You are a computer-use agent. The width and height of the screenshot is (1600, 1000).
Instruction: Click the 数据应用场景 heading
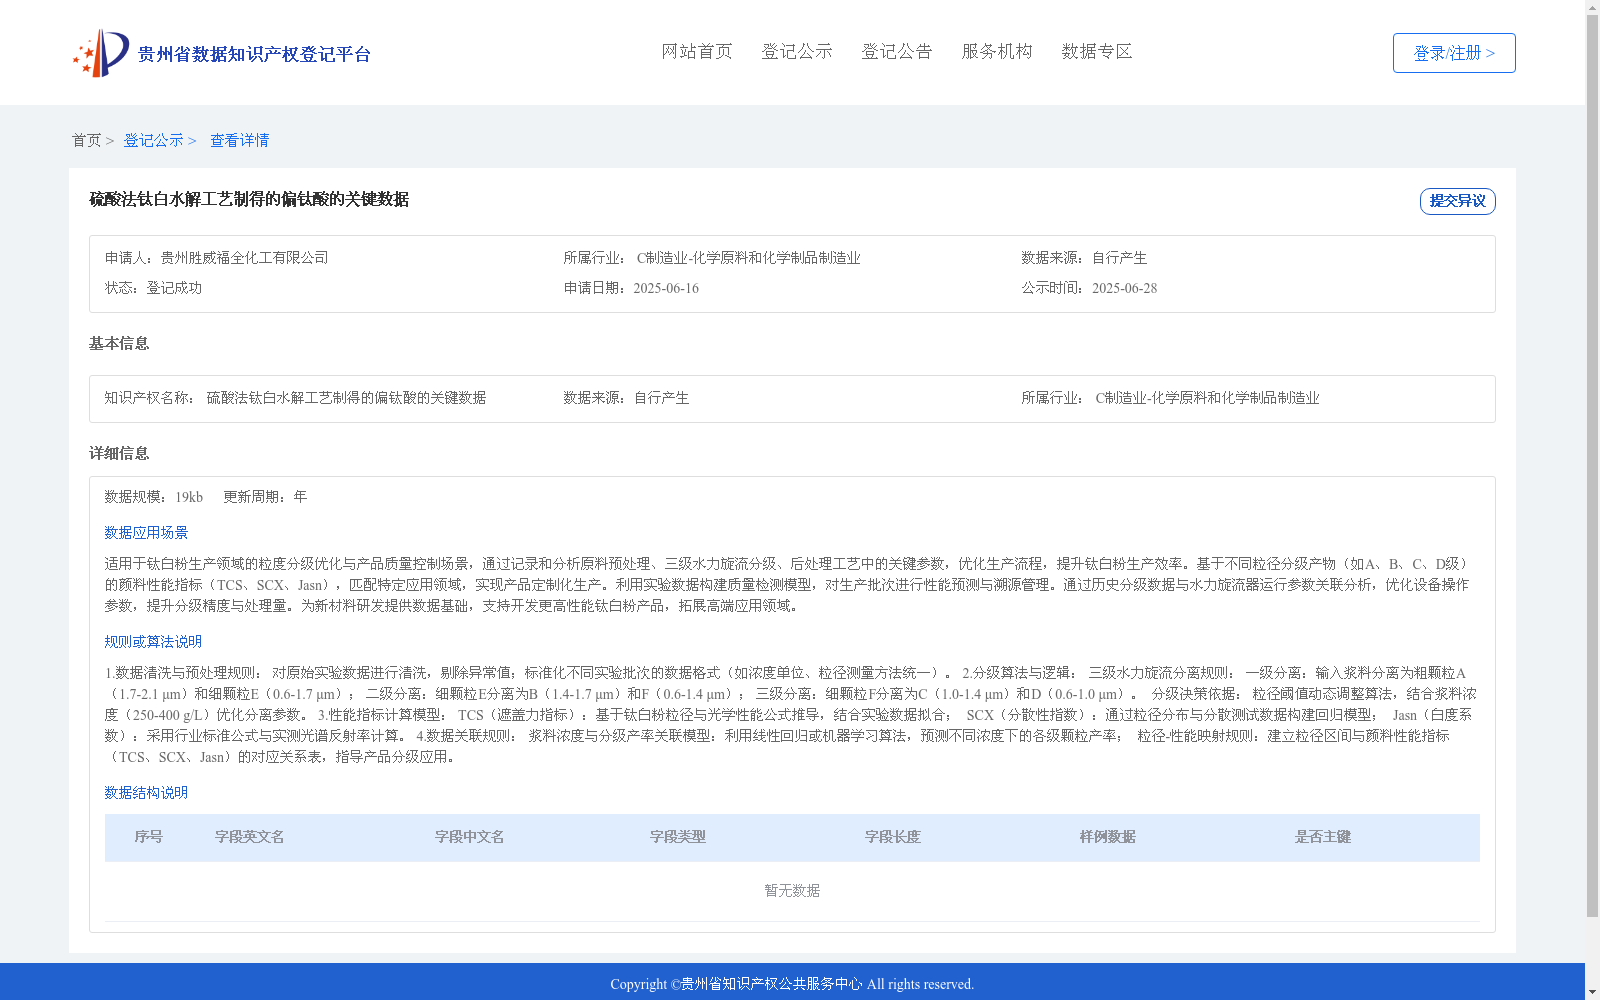pyautogui.click(x=146, y=533)
